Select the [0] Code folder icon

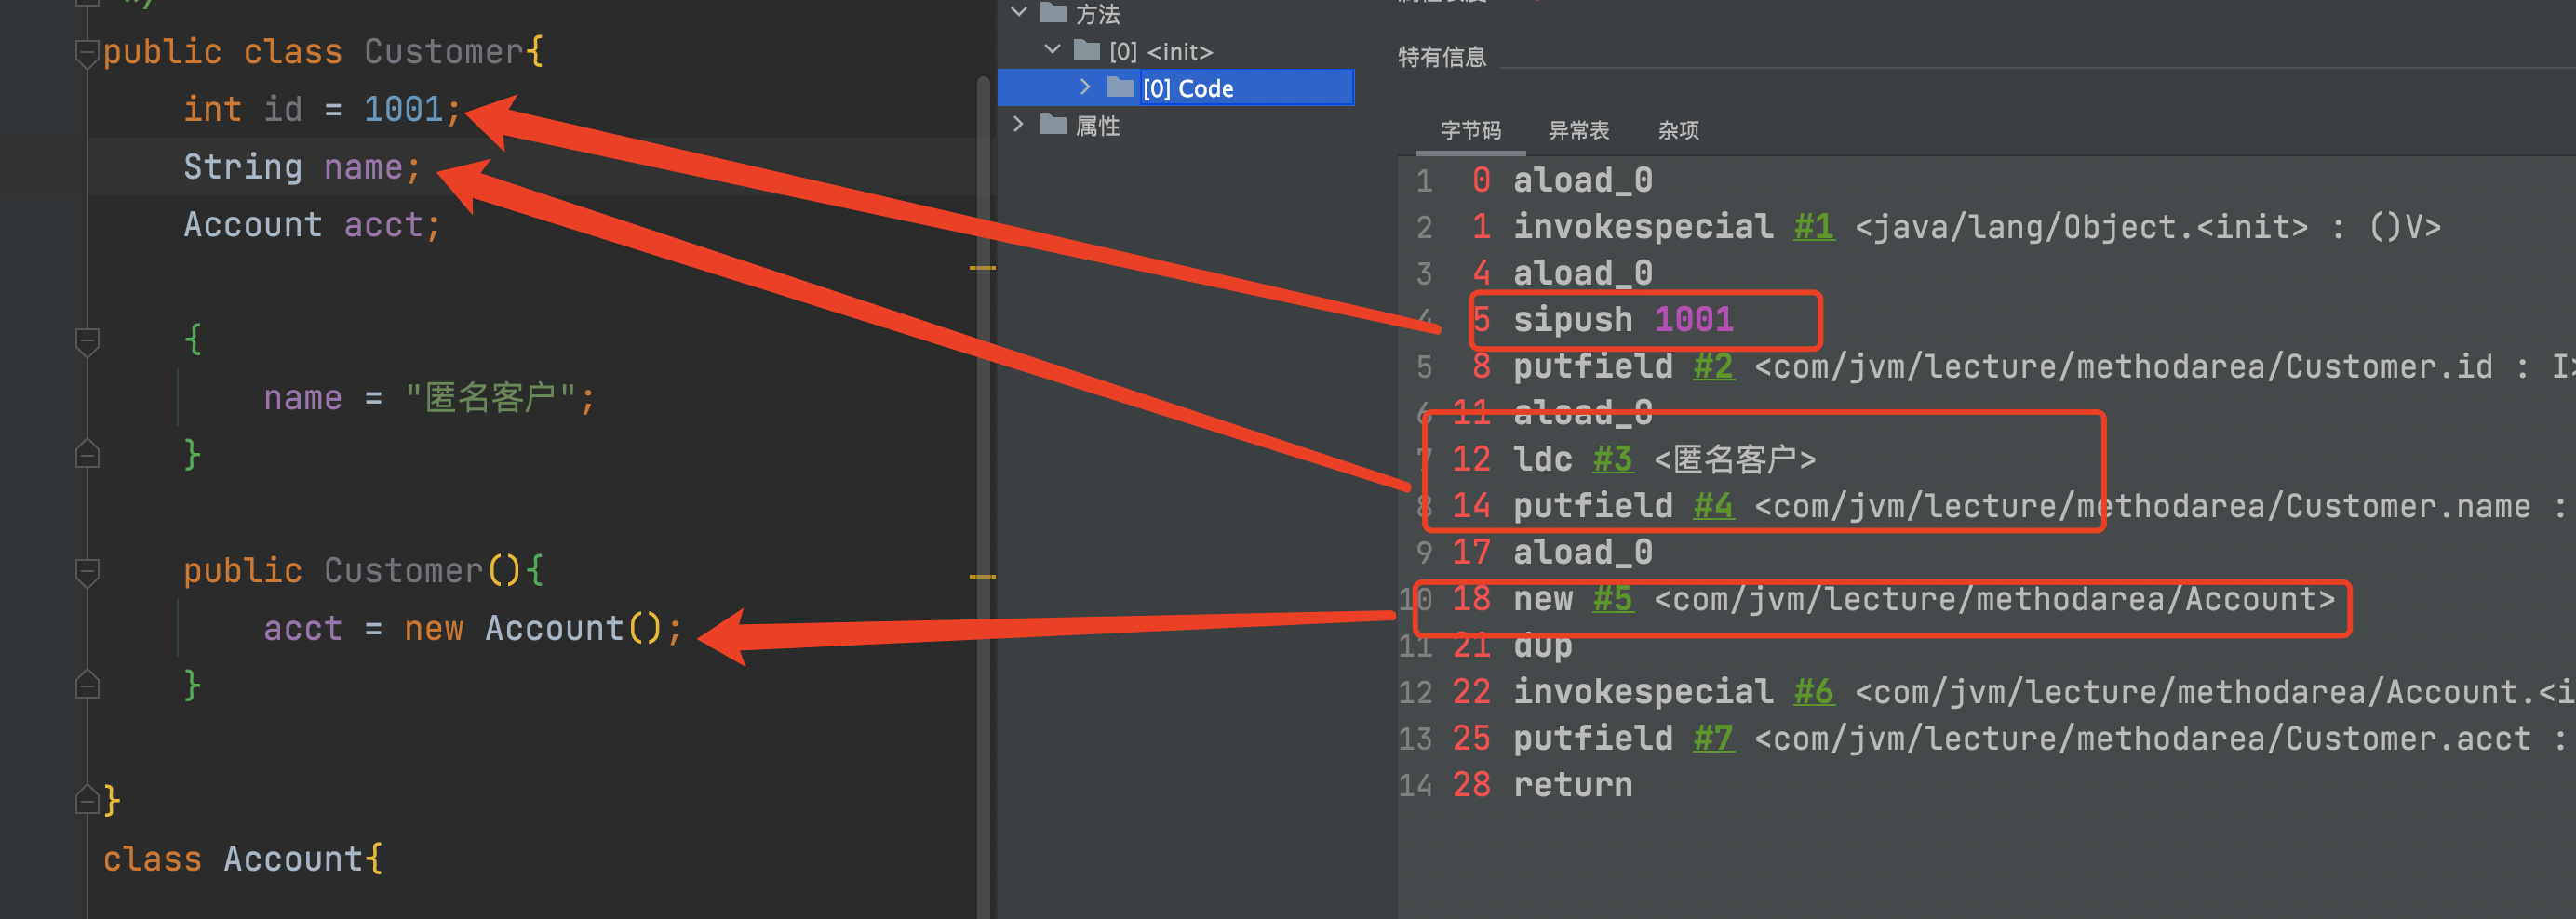[x=1121, y=87]
